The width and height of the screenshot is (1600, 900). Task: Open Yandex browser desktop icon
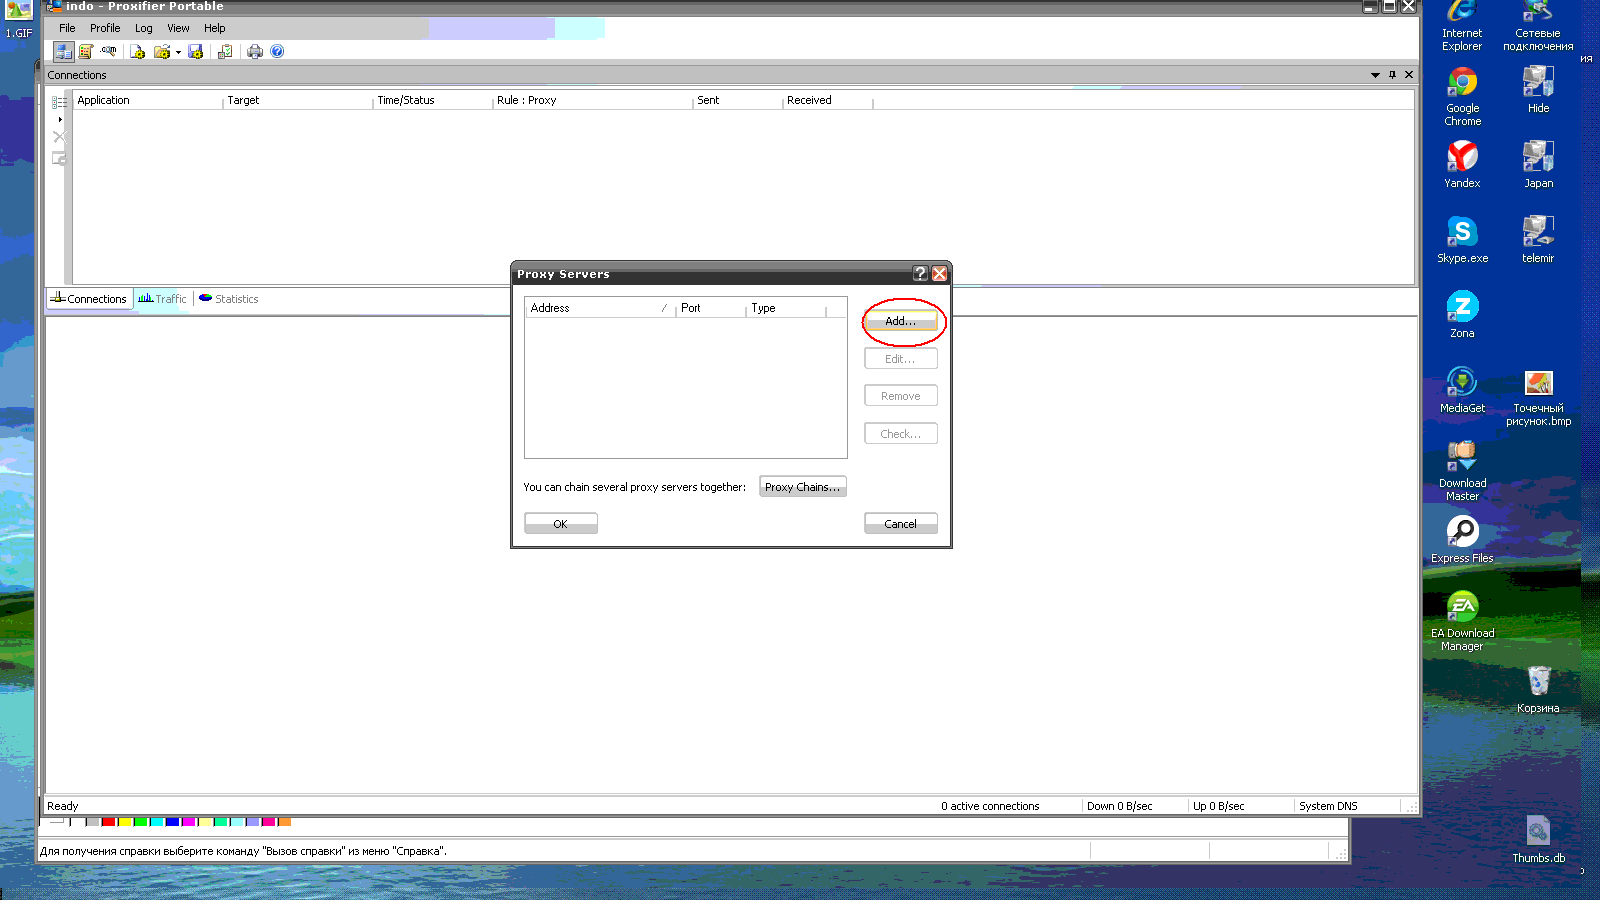(x=1462, y=165)
